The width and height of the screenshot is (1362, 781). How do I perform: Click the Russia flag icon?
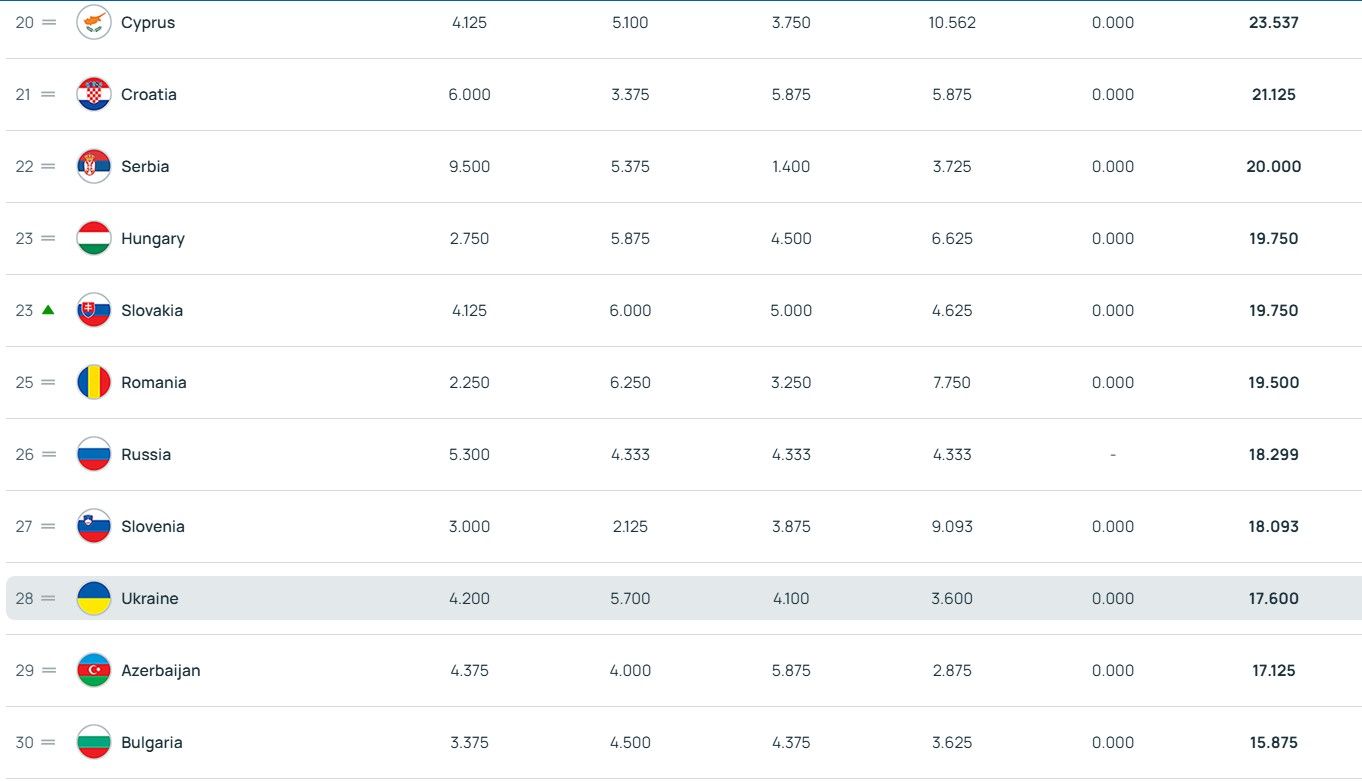coord(94,454)
